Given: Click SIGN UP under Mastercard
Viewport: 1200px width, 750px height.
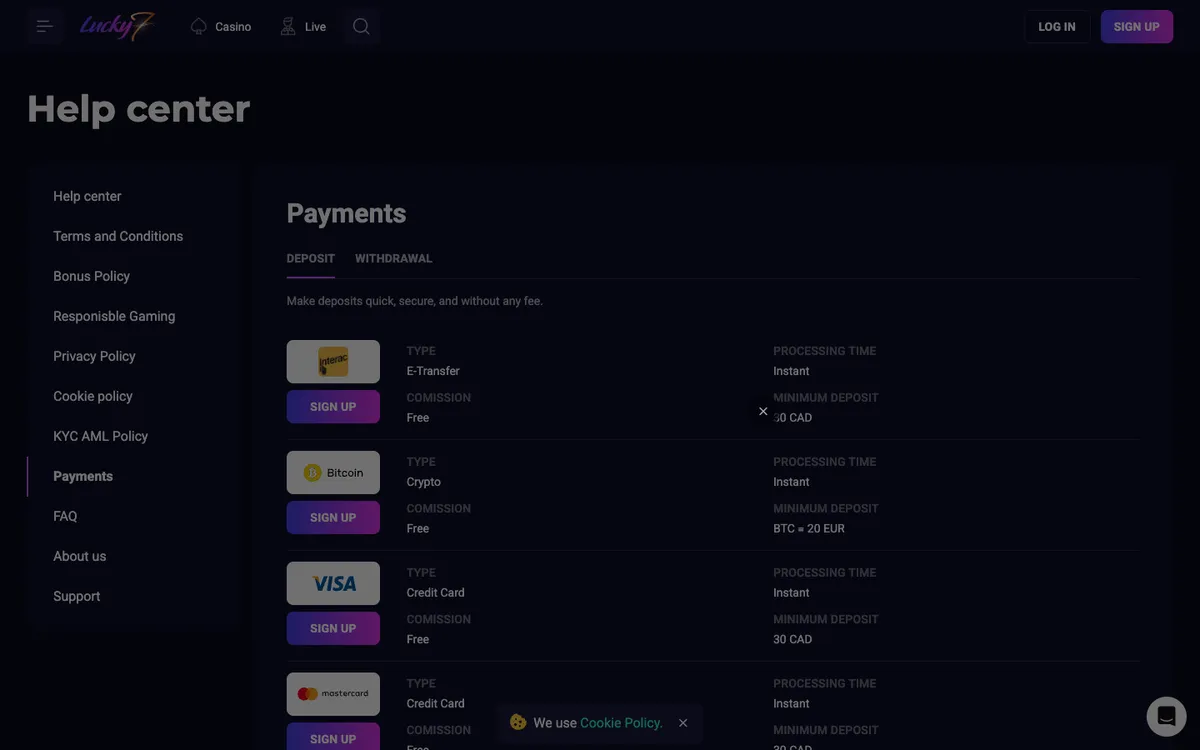Looking at the screenshot, I should tap(333, 738).
